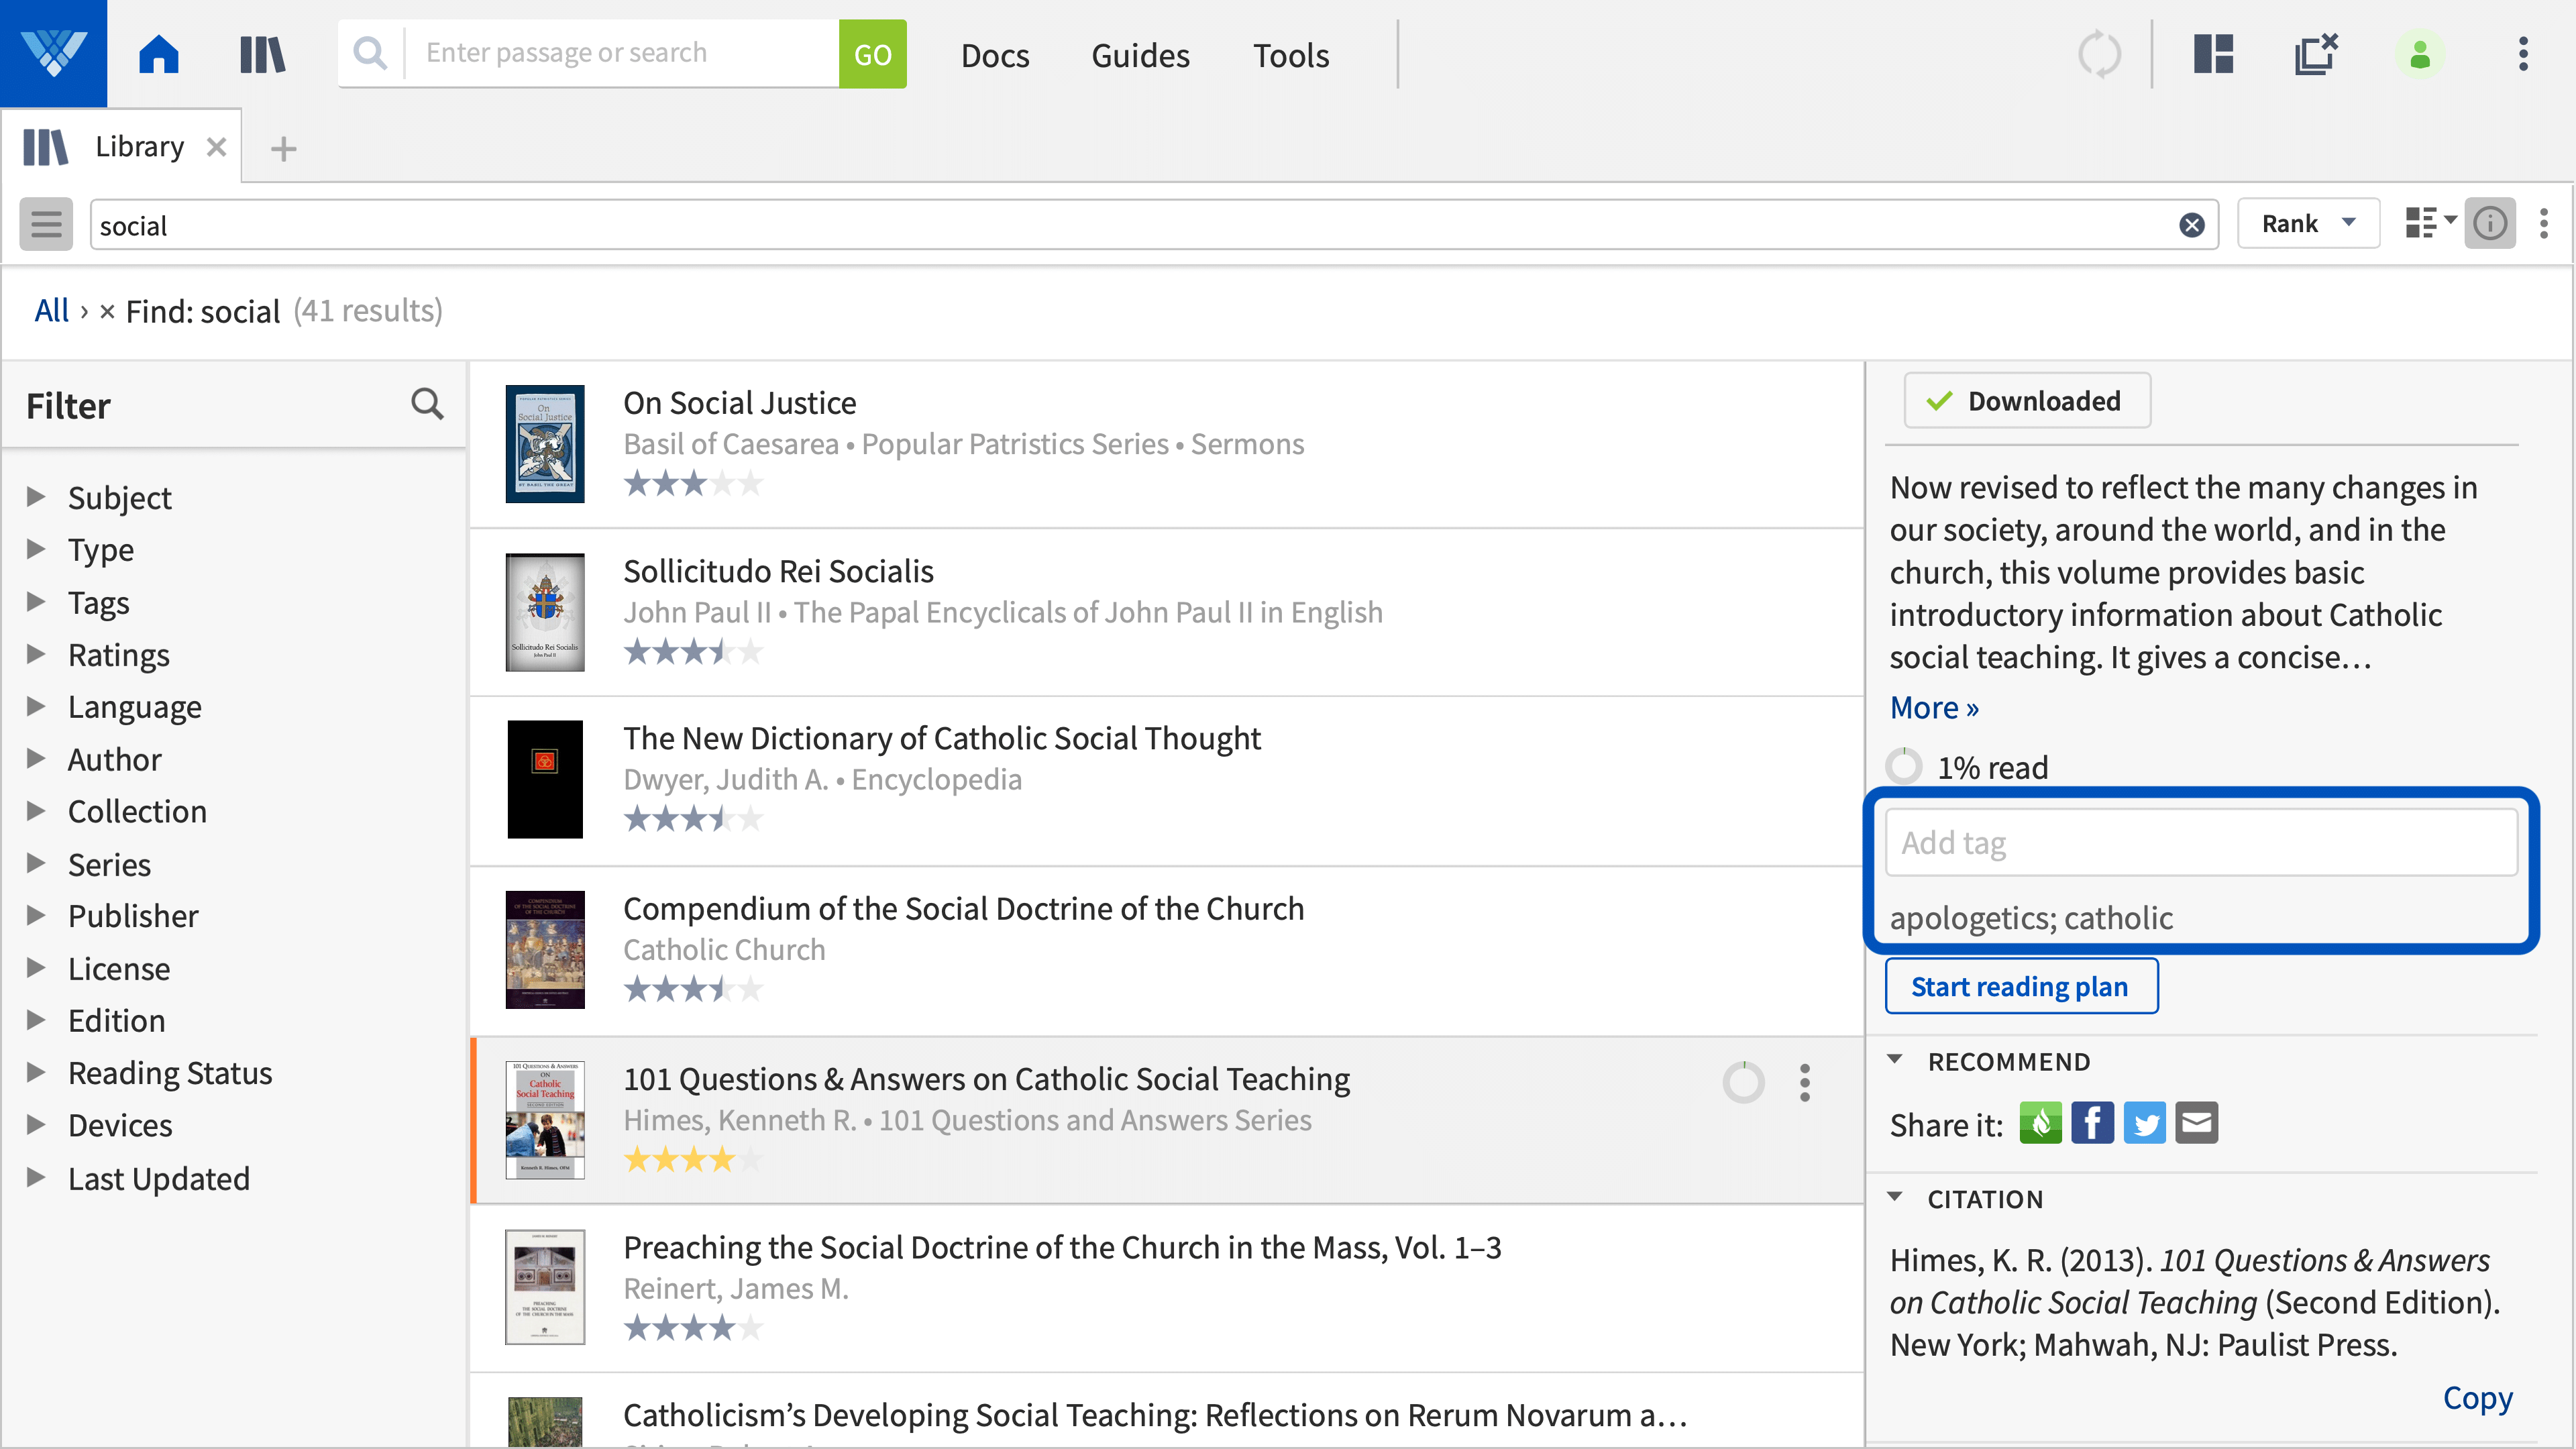
Task: Expand the Language filter
Action: 36,706
